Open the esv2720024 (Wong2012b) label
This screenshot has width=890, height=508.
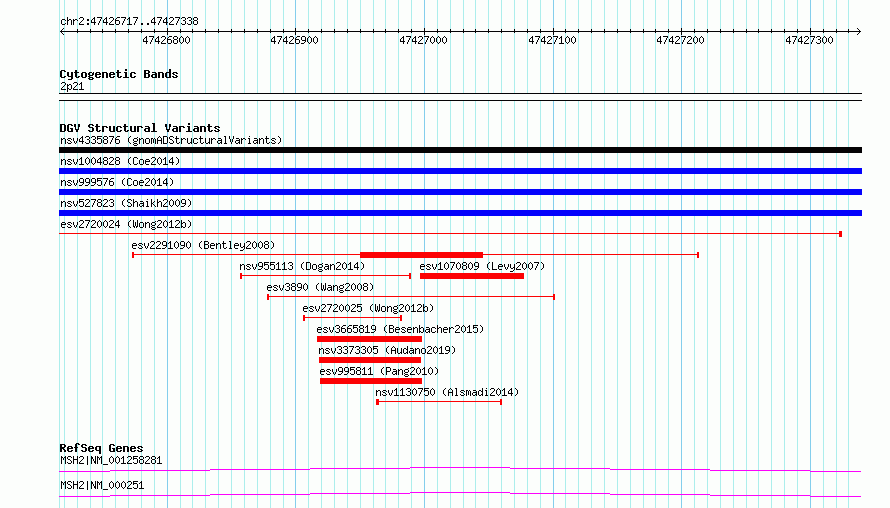click(x=126, y=224)
